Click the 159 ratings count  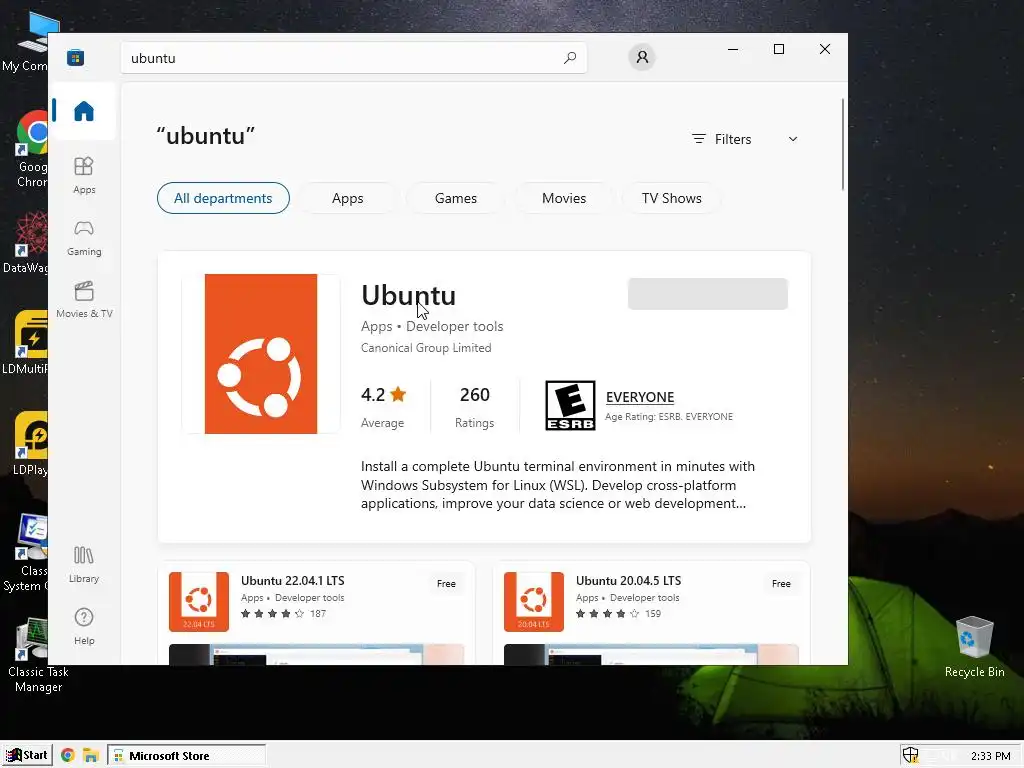pos(653,614)
